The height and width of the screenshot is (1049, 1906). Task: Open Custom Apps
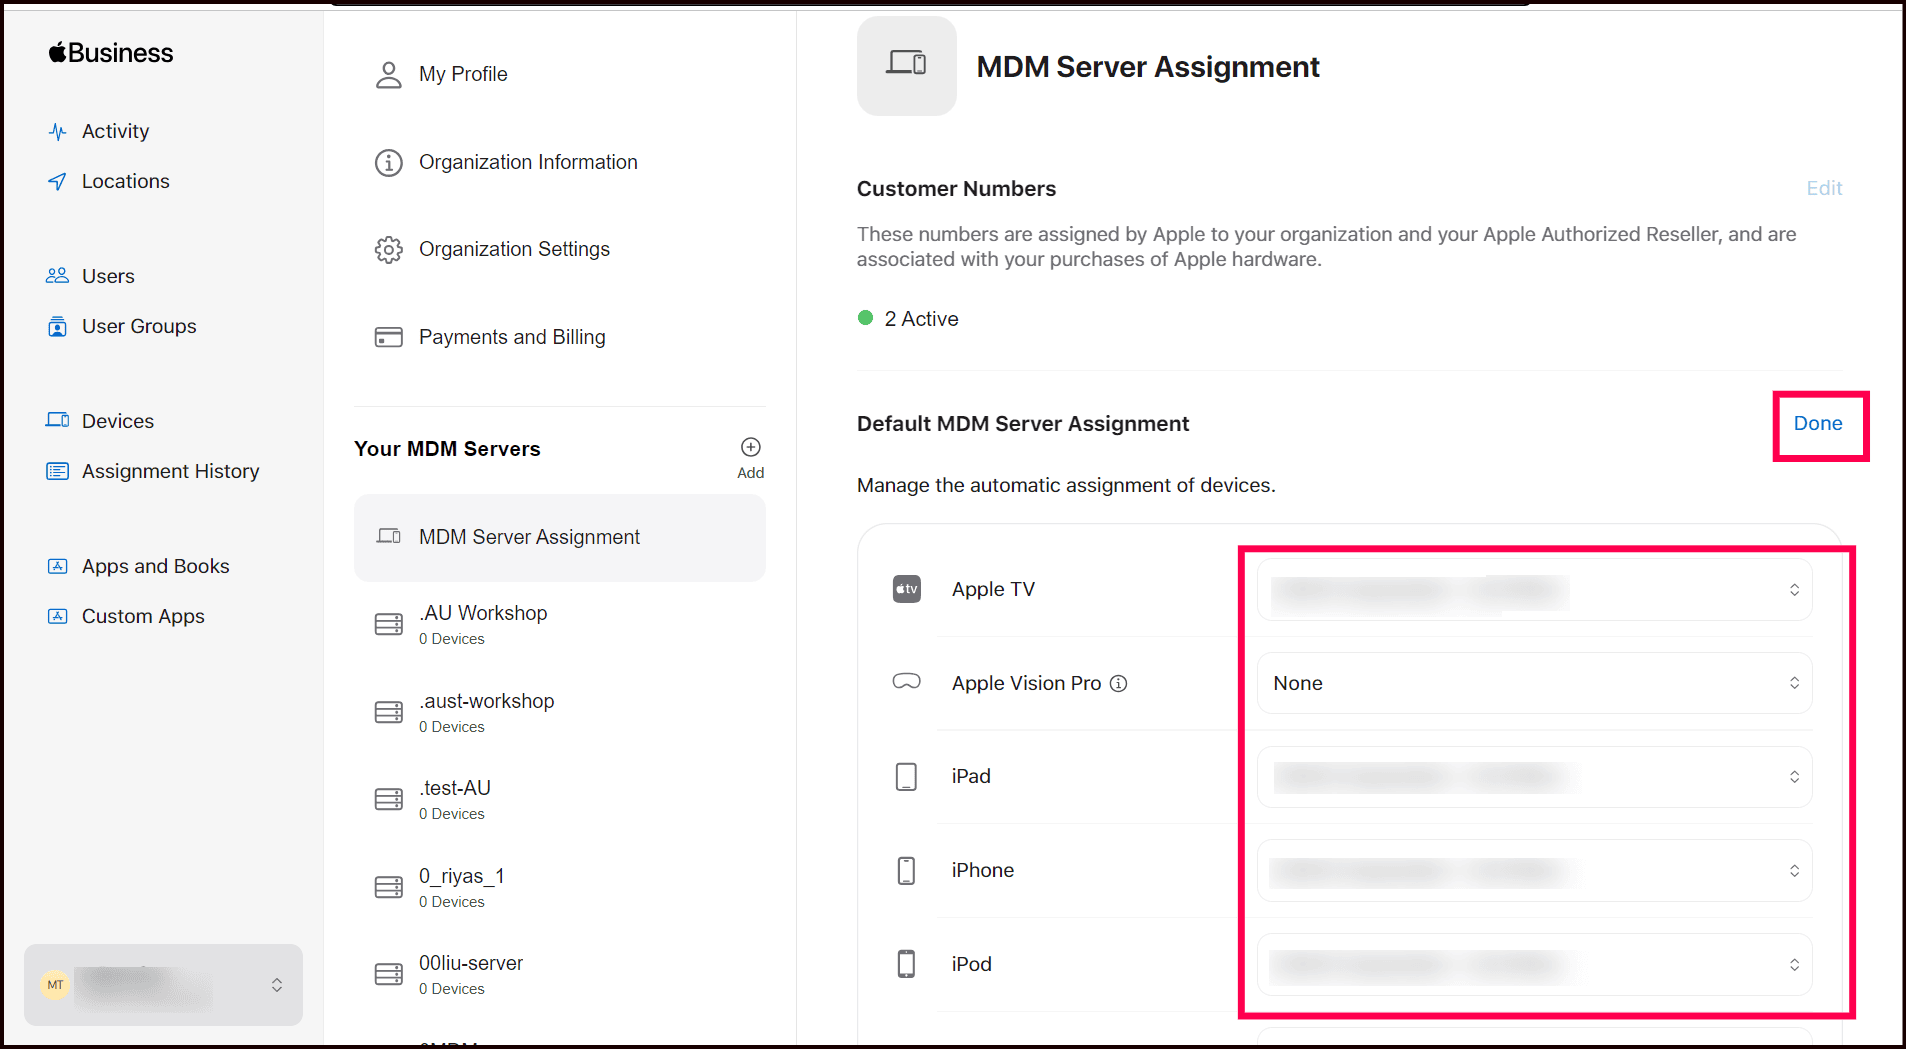click(143, 617)
